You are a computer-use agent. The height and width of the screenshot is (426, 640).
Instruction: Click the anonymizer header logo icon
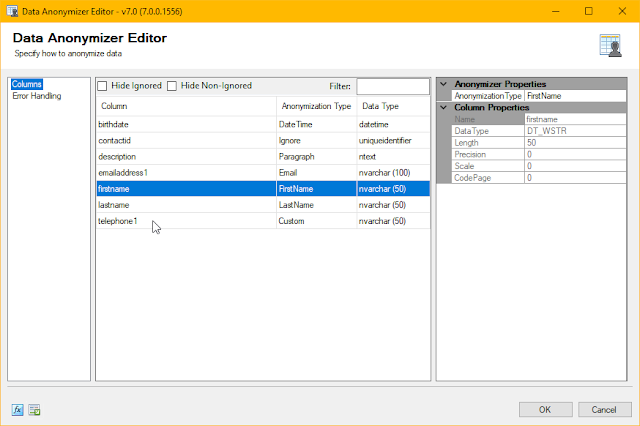tap(611, 45)
